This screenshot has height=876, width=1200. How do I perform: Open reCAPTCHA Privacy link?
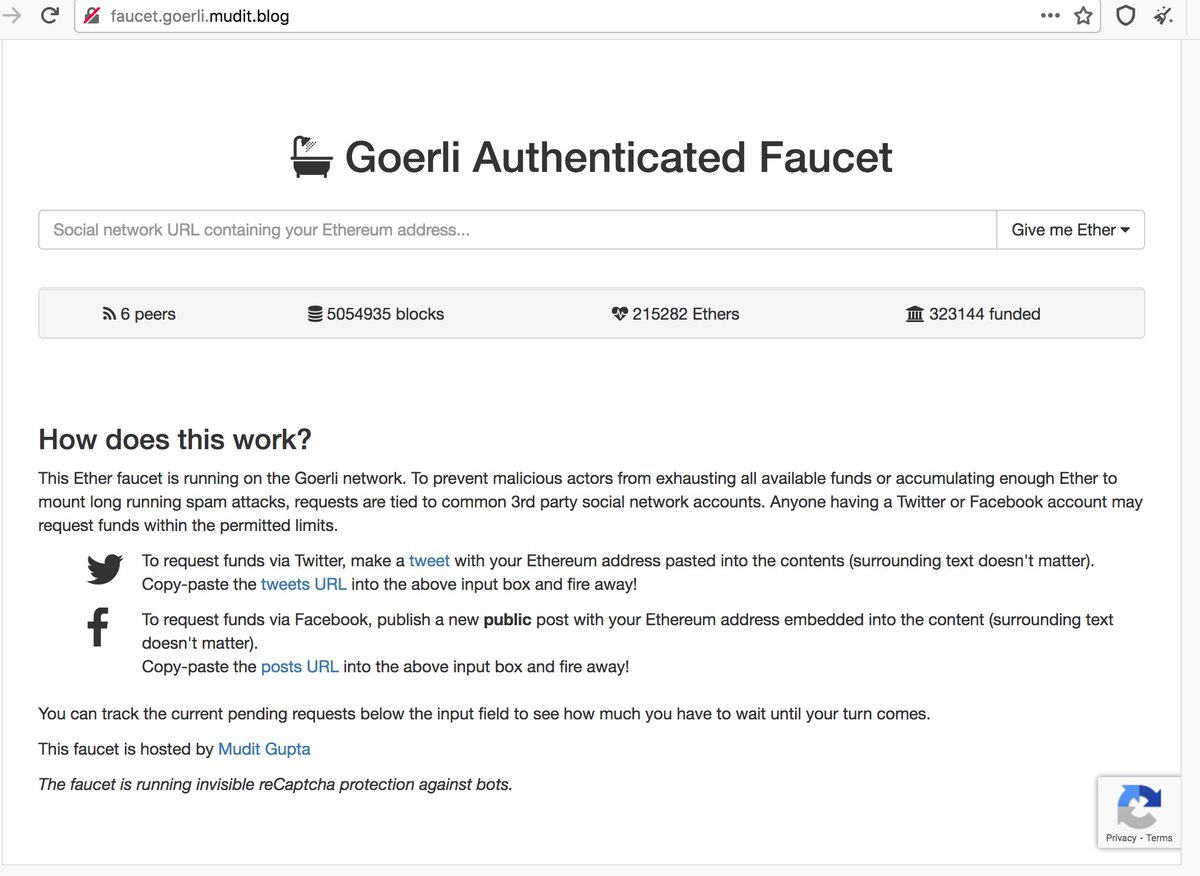pos(1121,838)
